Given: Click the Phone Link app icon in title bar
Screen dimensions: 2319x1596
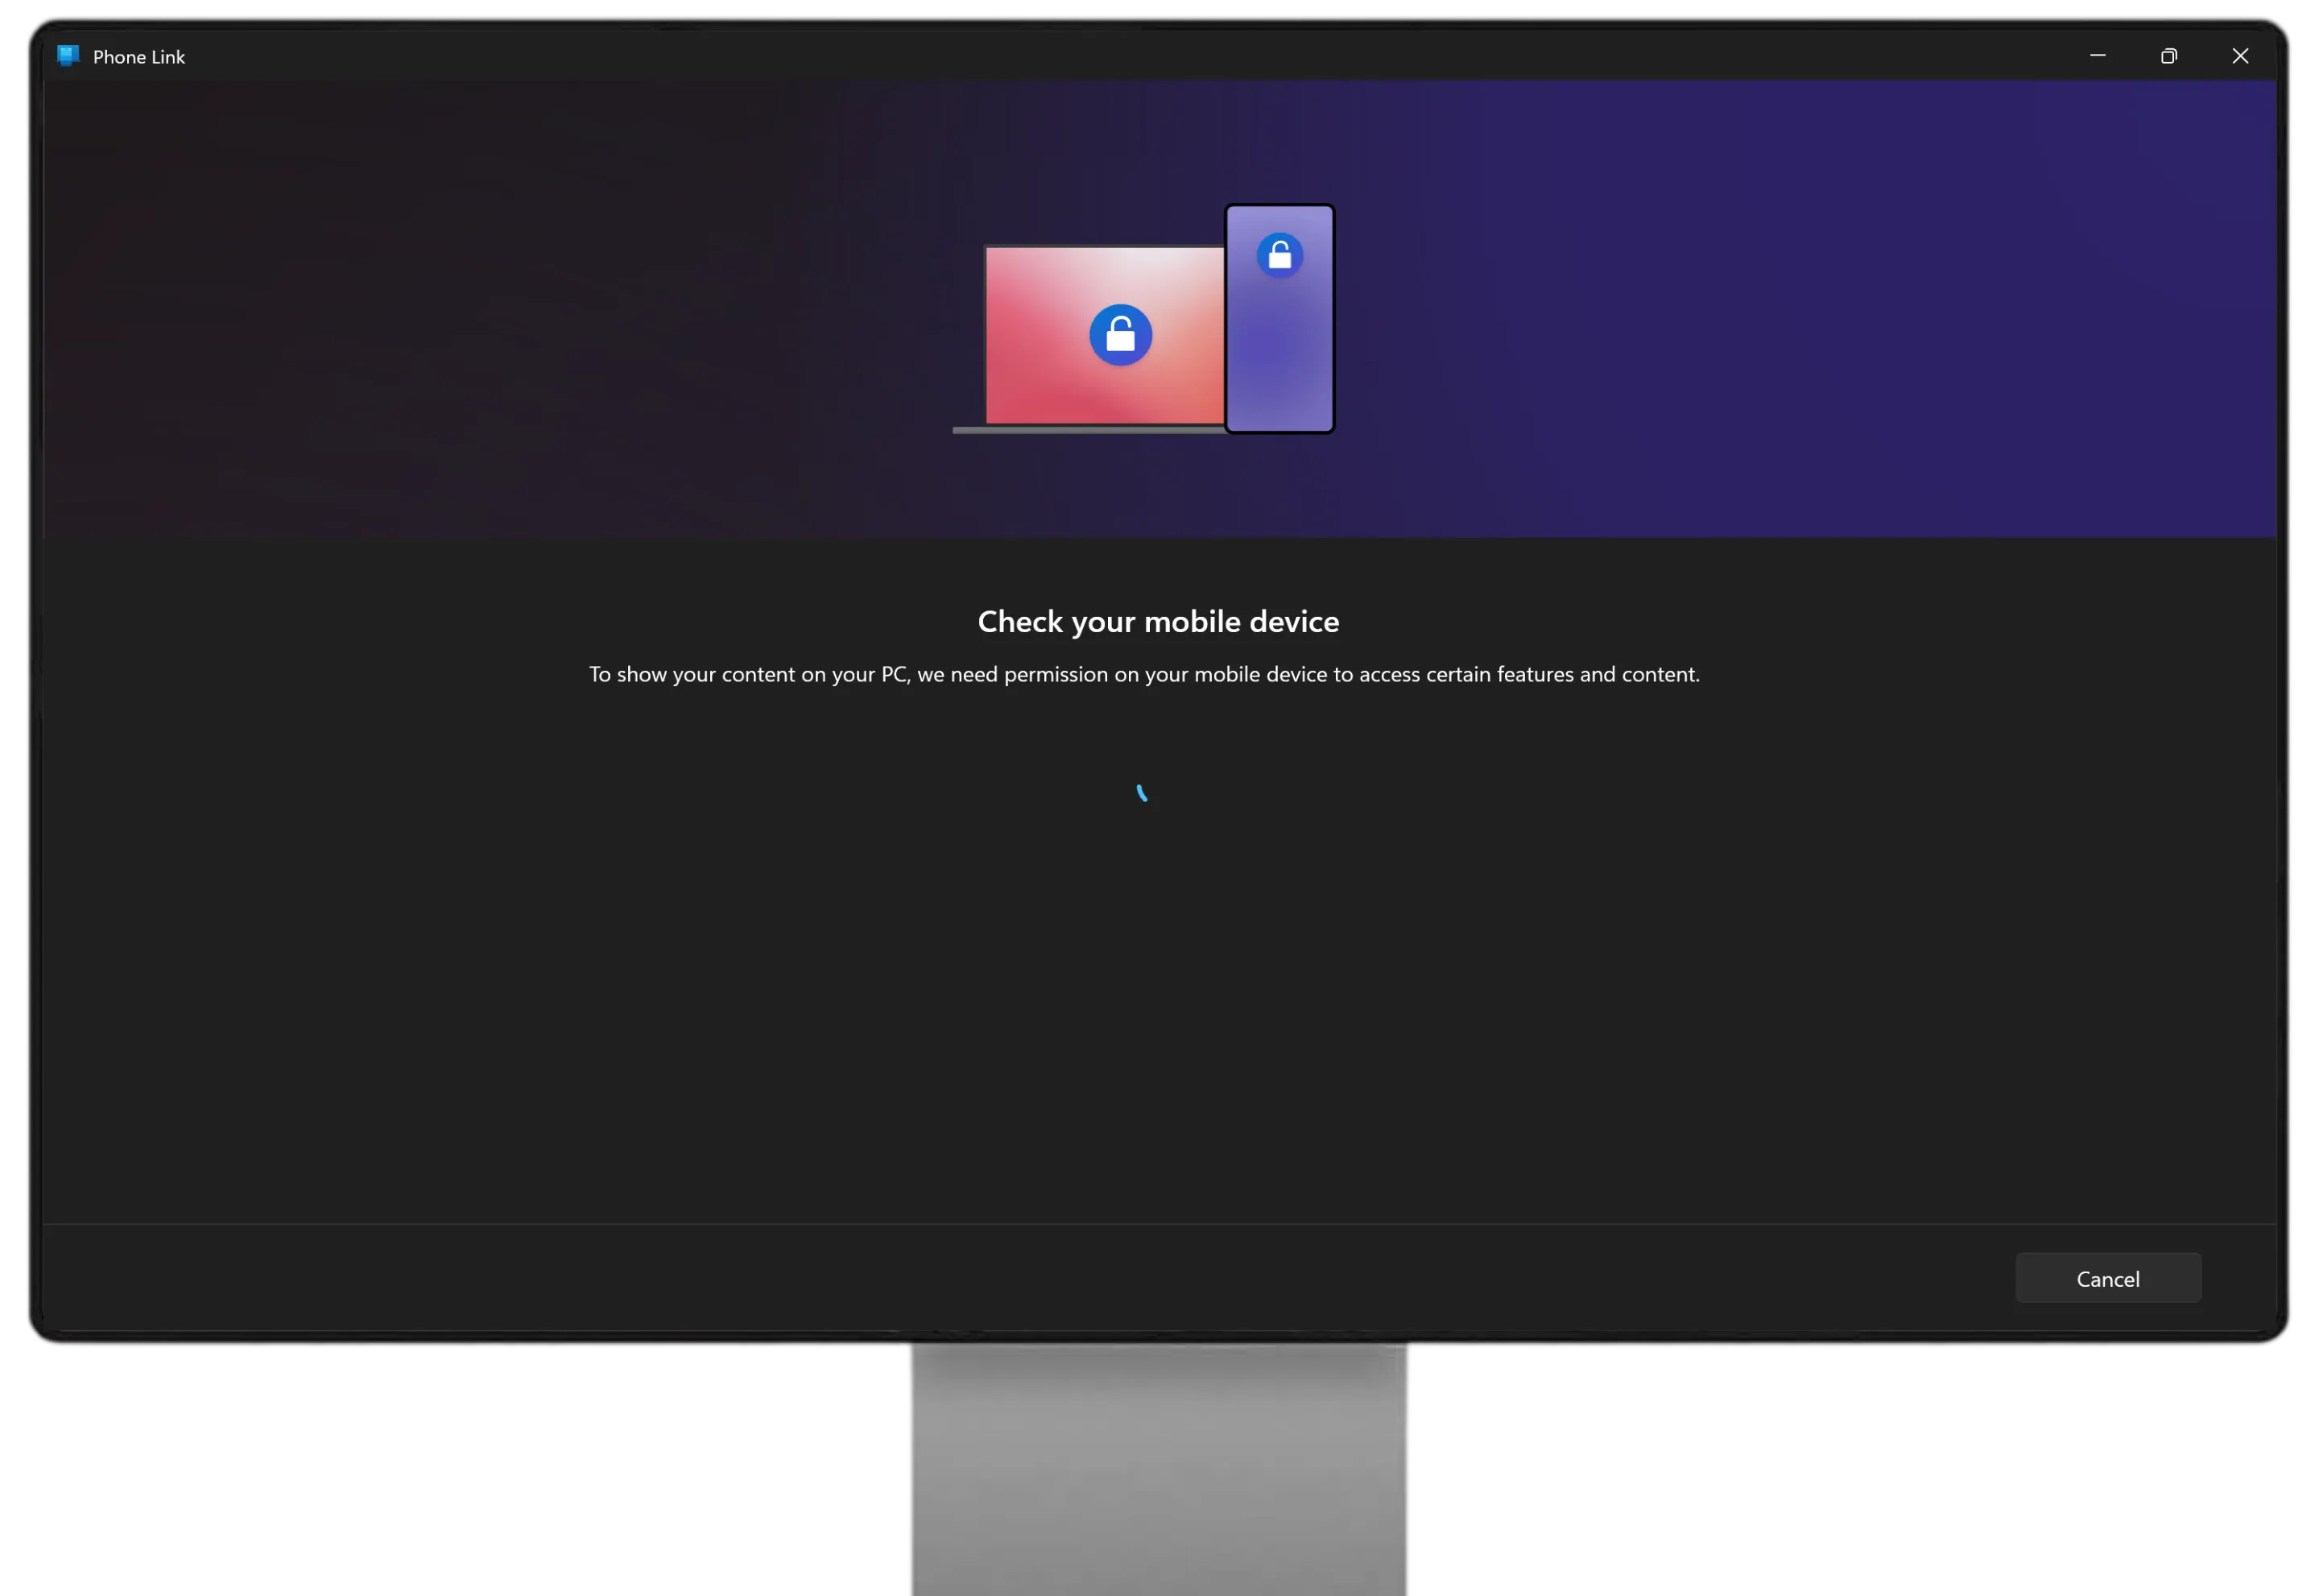Looking at the screenshot, I should (x=68, y=56).
